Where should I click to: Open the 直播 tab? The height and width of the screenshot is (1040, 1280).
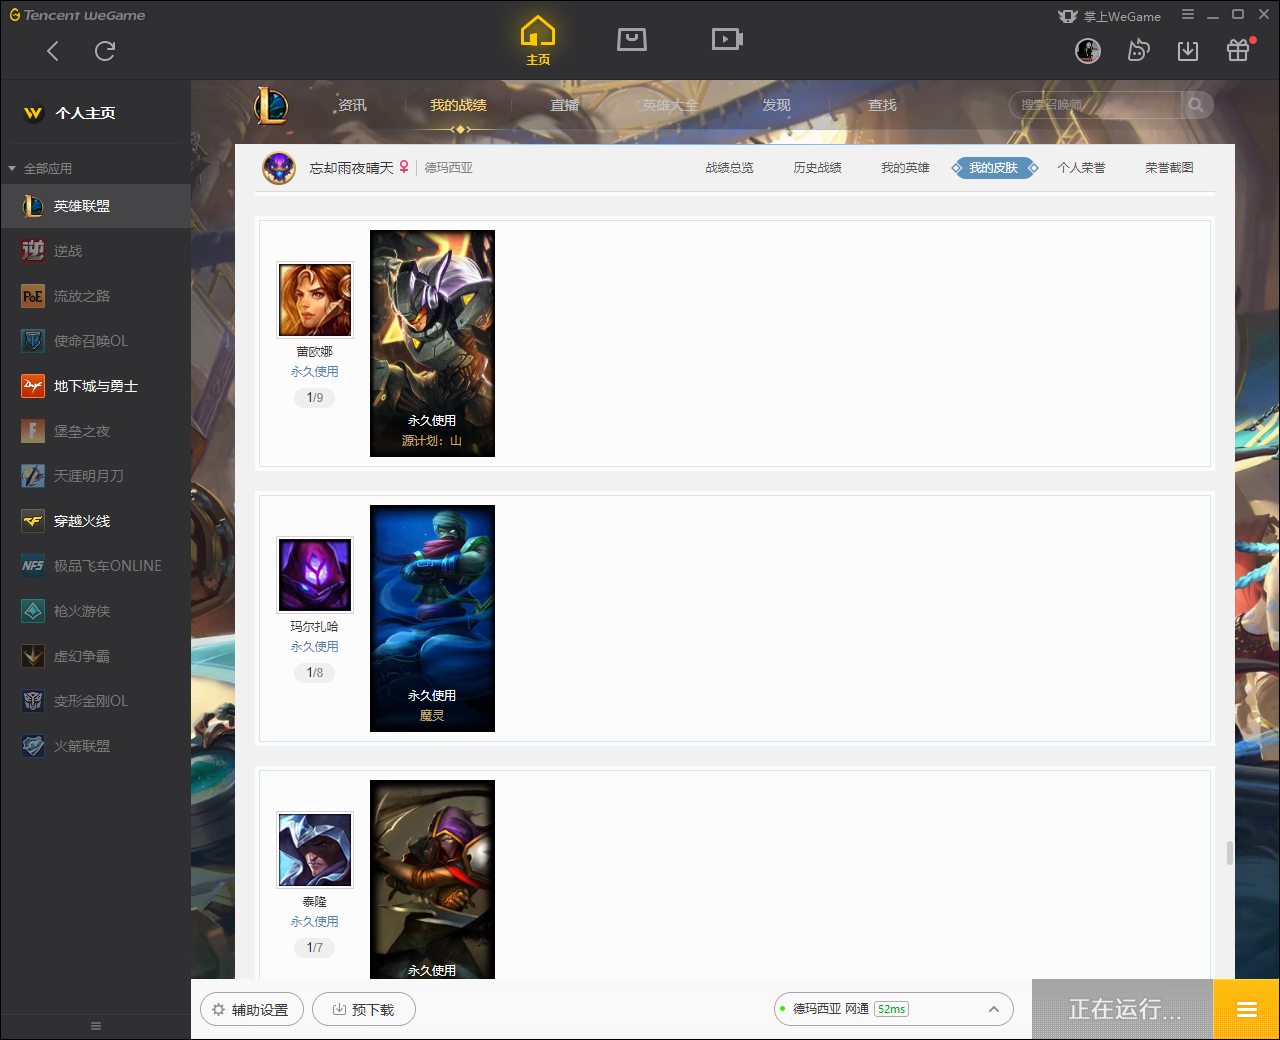pos(565,105)
